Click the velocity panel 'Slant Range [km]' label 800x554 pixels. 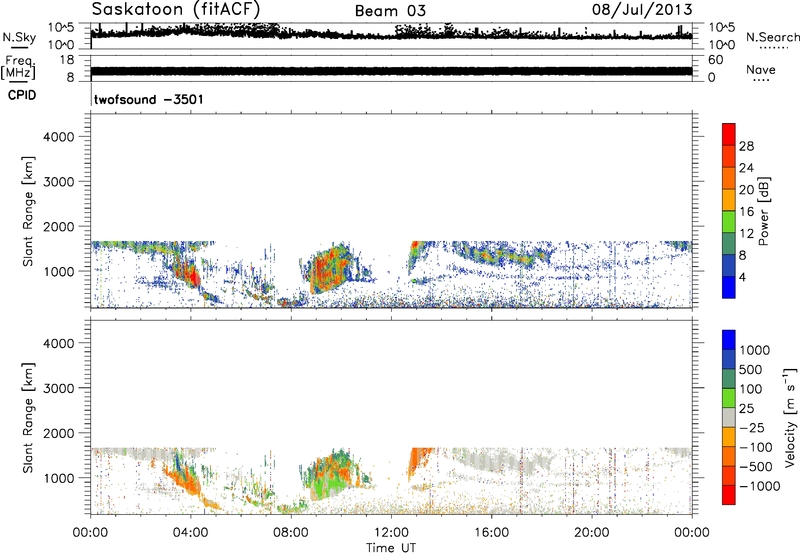[x=28, y=418]
